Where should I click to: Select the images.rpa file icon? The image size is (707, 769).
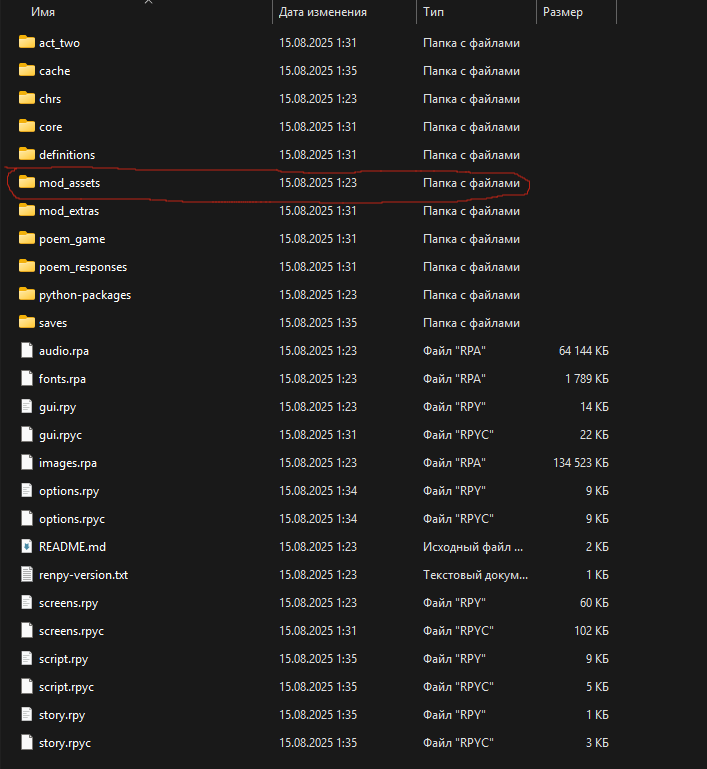click(x=27, y=462)
